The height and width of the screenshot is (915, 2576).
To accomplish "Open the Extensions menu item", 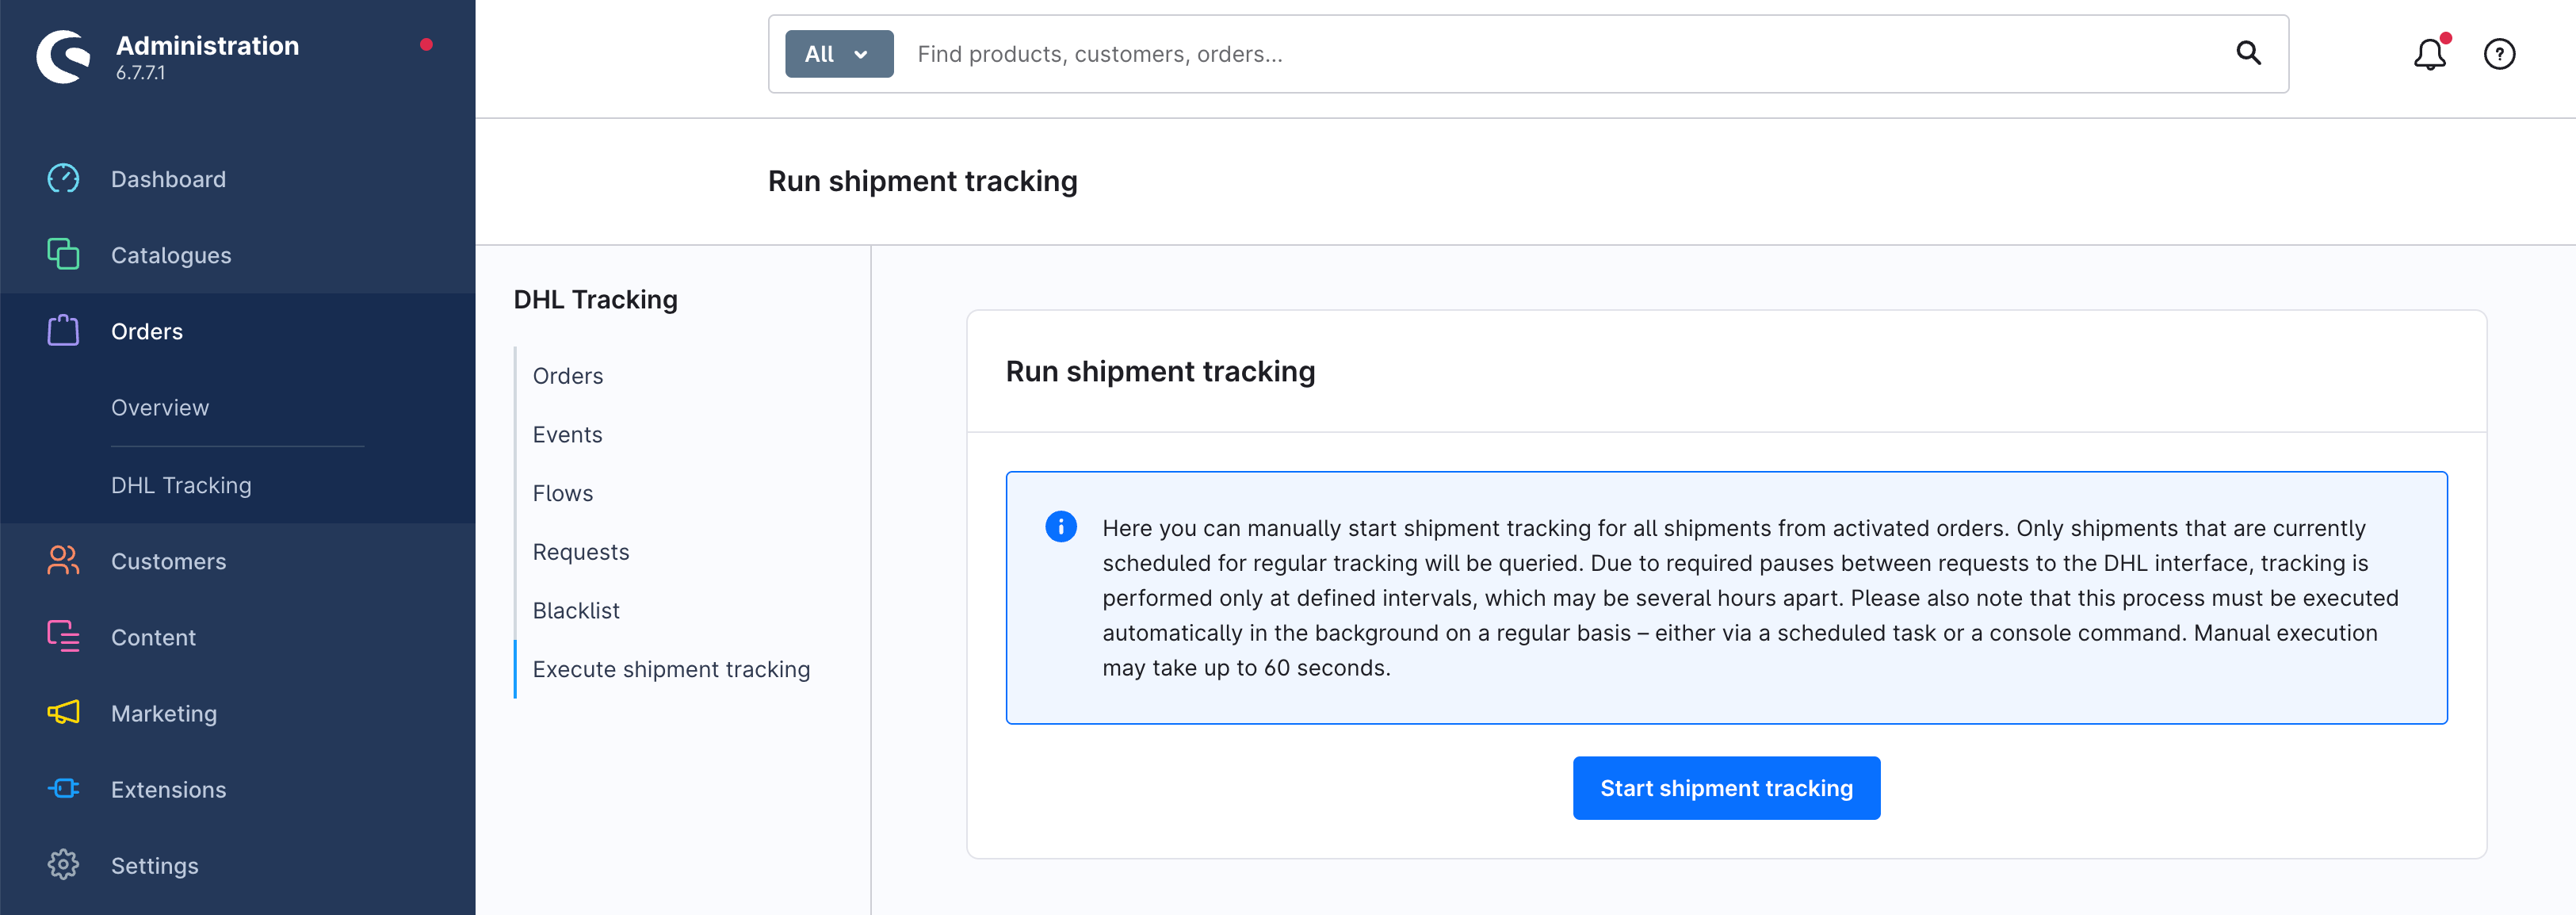I will pyautogui.click(x=168, y=789).
